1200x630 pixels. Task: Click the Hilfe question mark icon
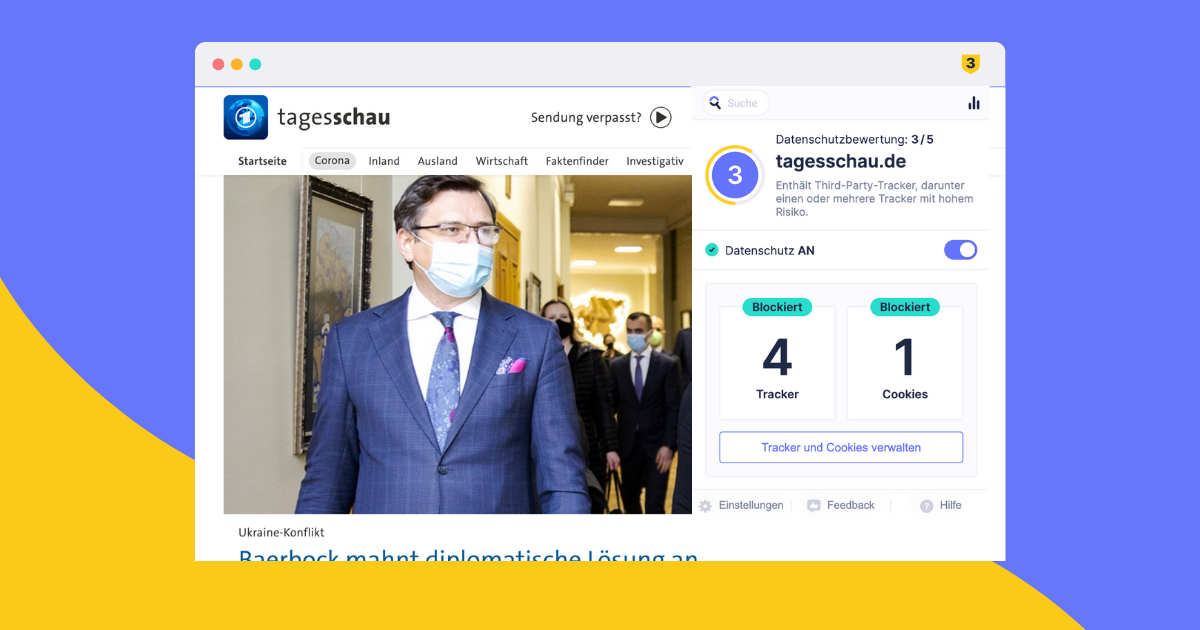point(927,506)
